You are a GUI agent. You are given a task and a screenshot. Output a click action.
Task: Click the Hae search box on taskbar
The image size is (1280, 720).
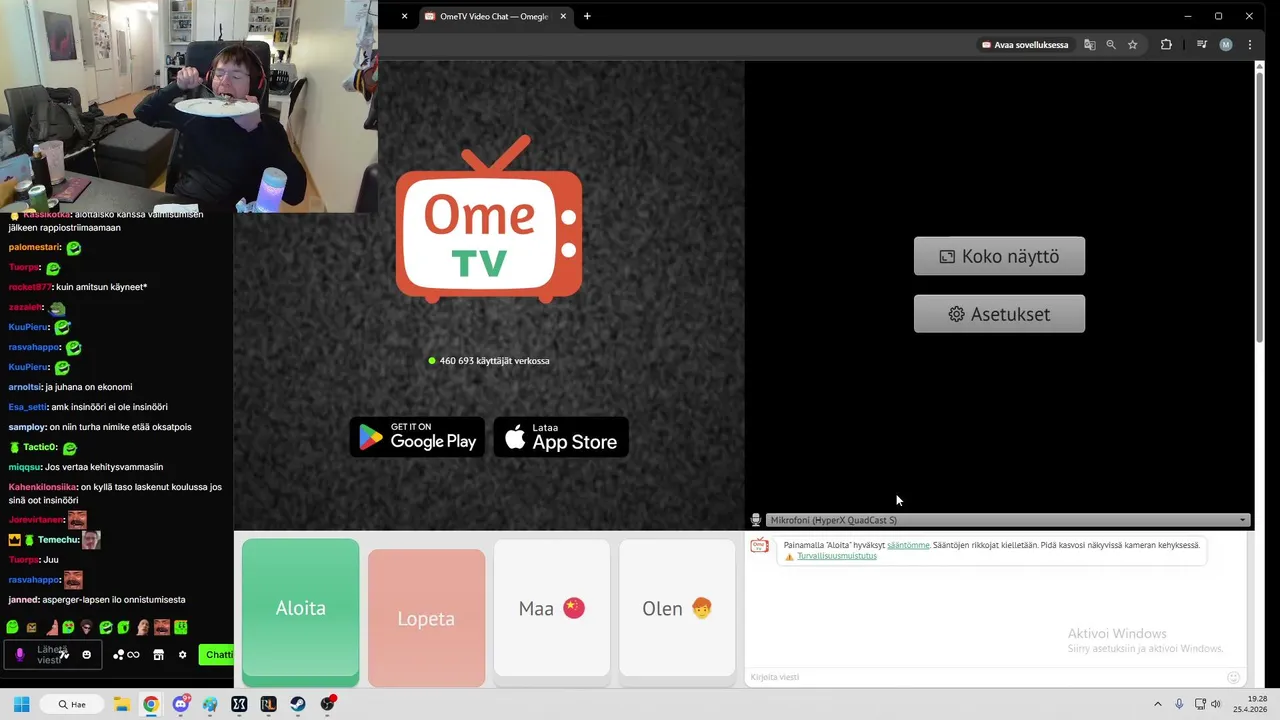[x=72, y=704]
